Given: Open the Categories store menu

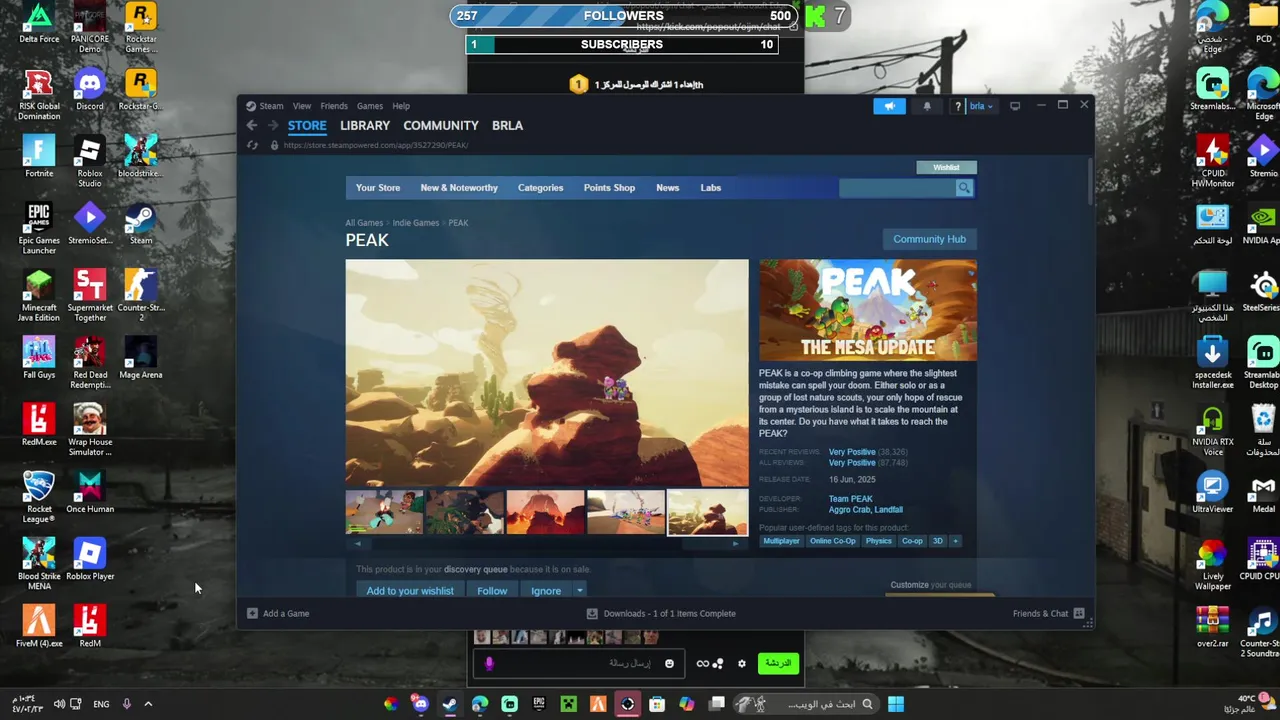Looking at the screenshot, I should coord(540,188).
